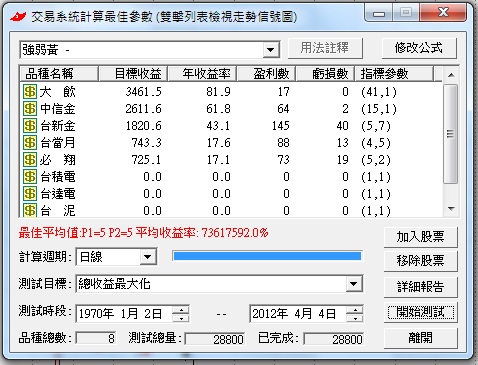Open the 計算週期 日線 dropdown
The image size is (478, 365).
[x=147, y=257]
